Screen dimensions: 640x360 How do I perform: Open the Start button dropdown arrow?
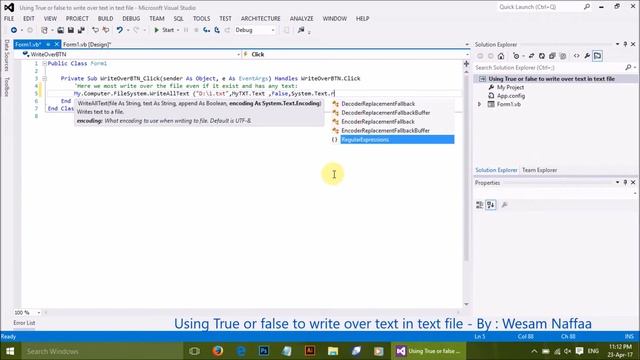click(178, 30)
